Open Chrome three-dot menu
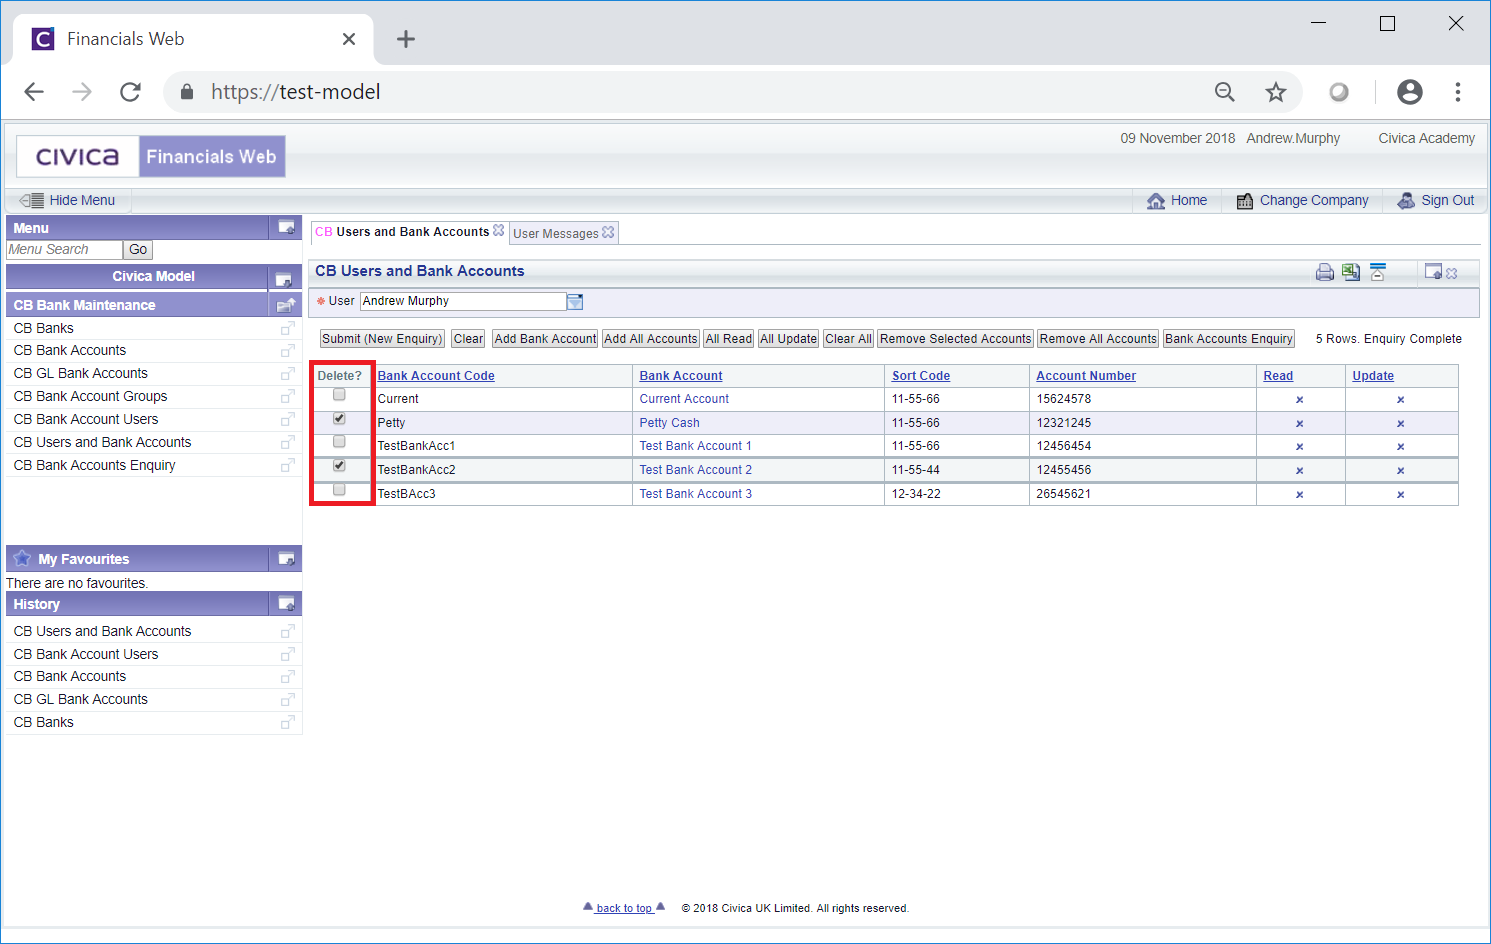This screenshot has height=944, width=1491. 1458,92
